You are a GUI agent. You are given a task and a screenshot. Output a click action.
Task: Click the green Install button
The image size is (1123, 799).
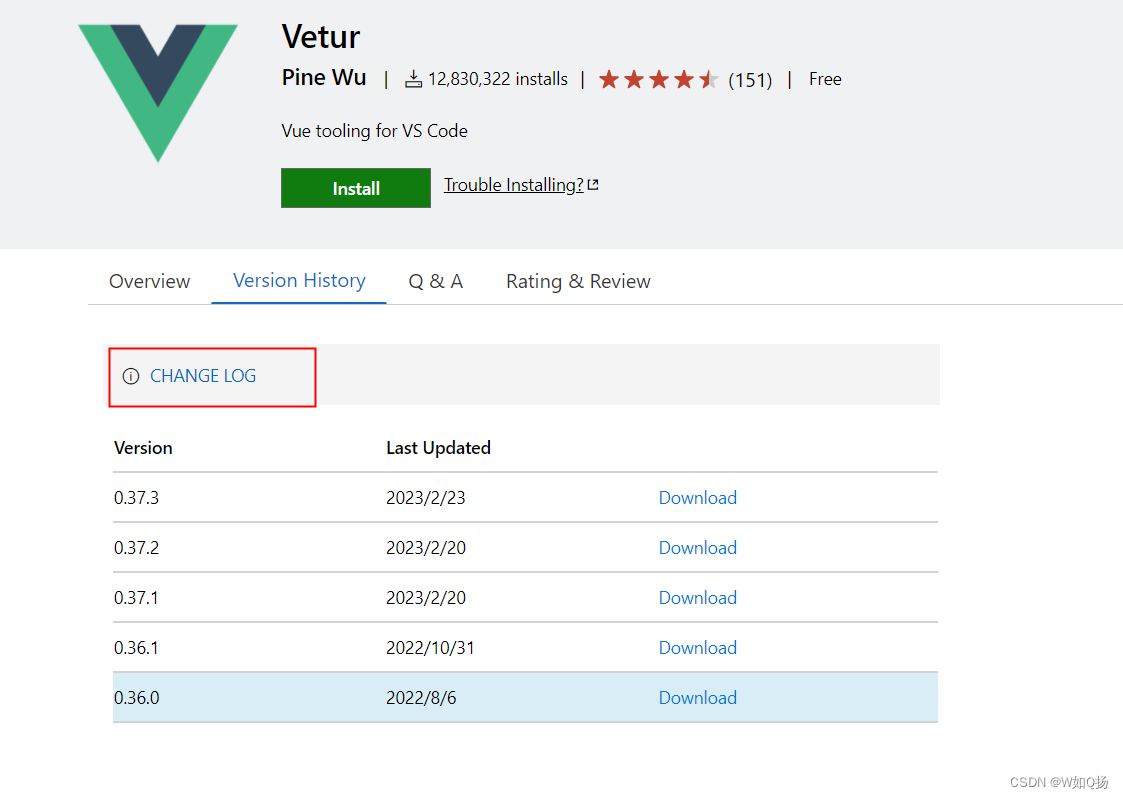tap(355, 188)
